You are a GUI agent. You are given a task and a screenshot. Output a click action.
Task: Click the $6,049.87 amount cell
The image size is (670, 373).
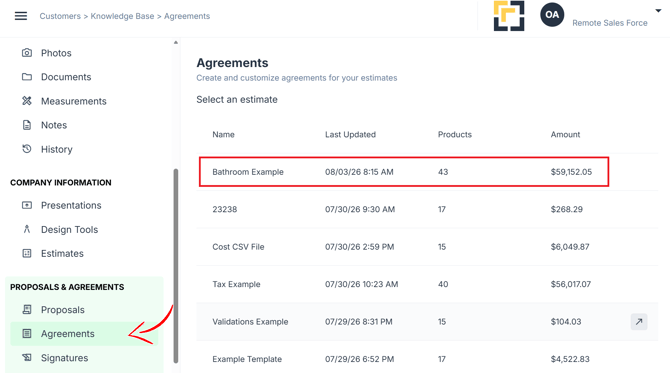tap(570, 247)
